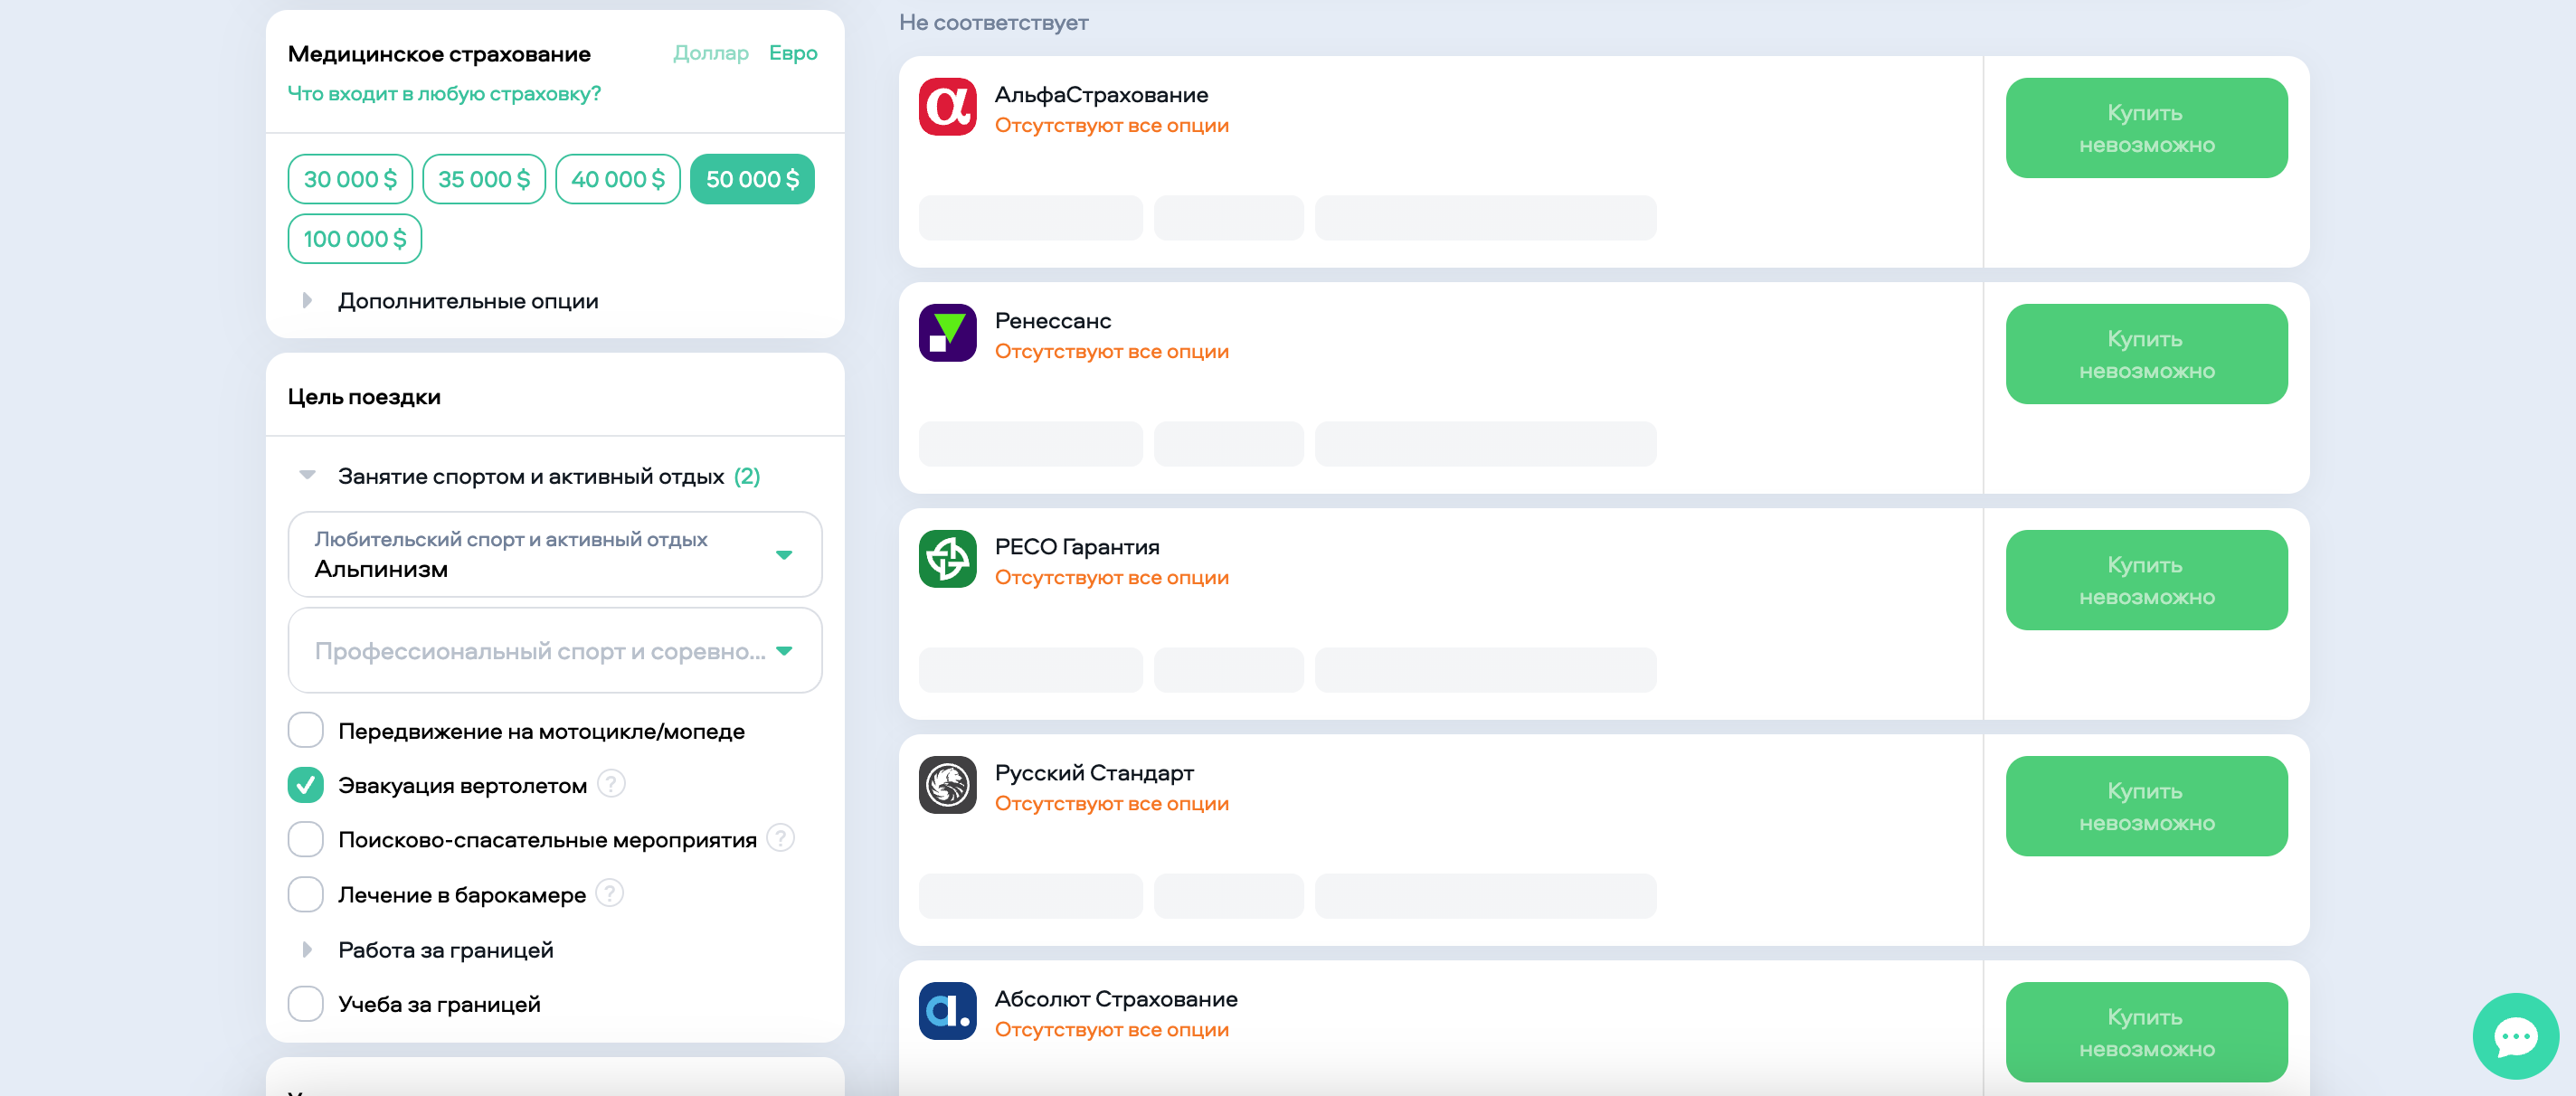2576x1096 pixels.
Task: Open Профессиональный спорт и соревнования dropdown
Action: tap(555, 650)
